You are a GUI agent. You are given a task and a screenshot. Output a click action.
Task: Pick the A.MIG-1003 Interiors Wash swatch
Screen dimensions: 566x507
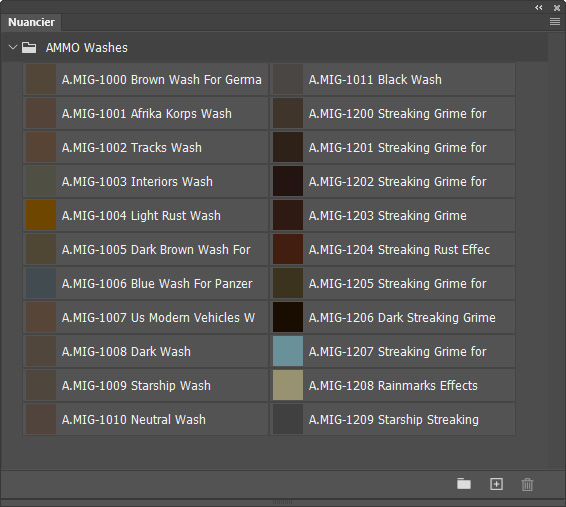pyautogui.click(x=41, y=181)
